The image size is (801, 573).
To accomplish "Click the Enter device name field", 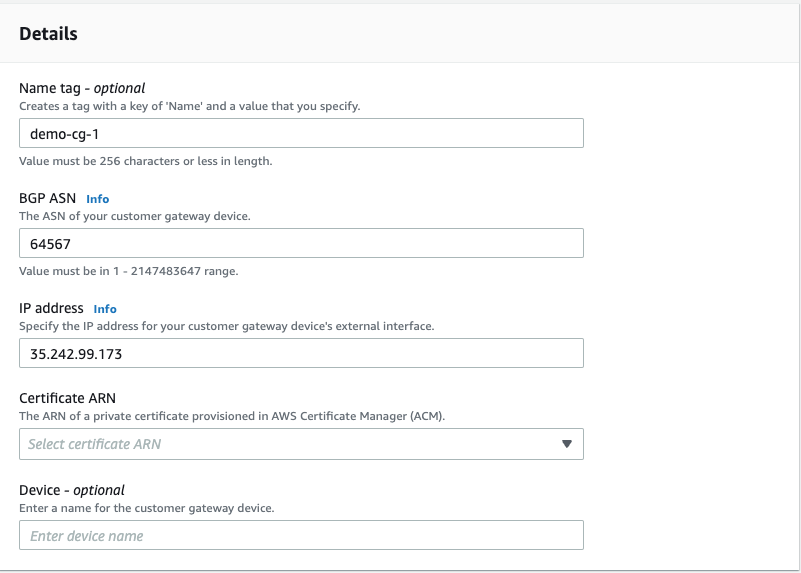I will pyautogui.click(x=301, y=535).
